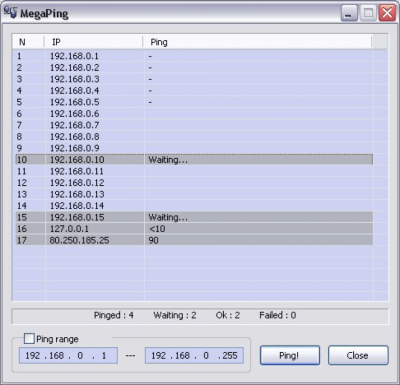Select the 192.168.0.15 waiting row
The width and height of the screenshot is (400, 385).
coord(194,217)
